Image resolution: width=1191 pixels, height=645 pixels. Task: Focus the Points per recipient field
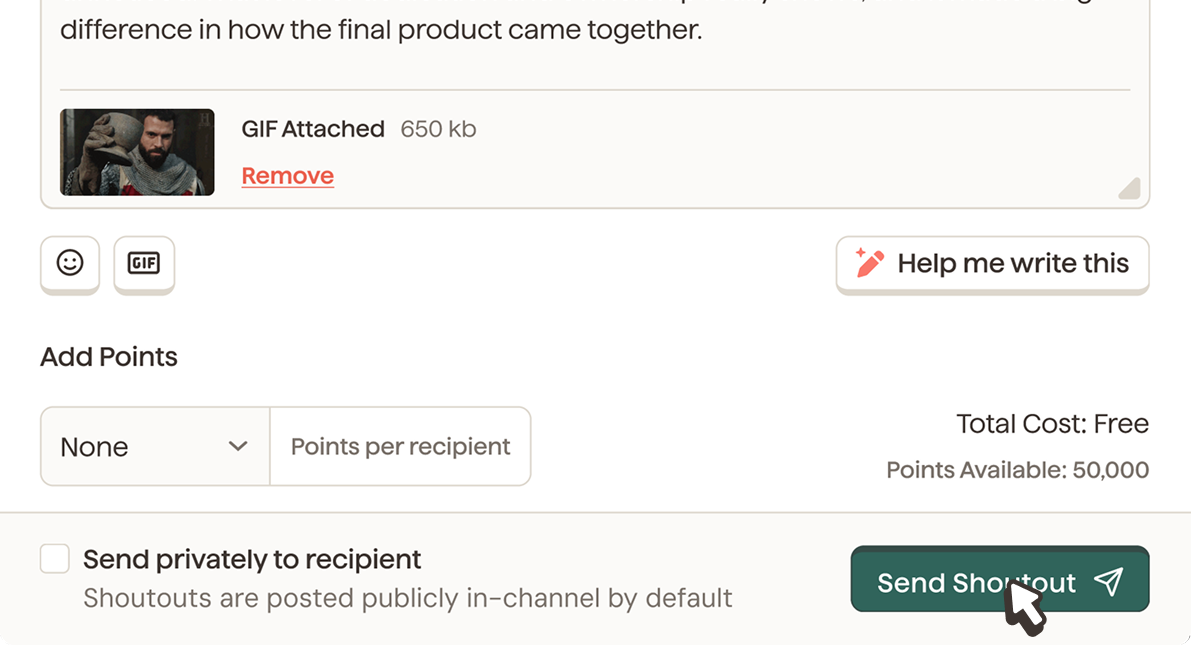pyautogui.click(x=400, y=446)
